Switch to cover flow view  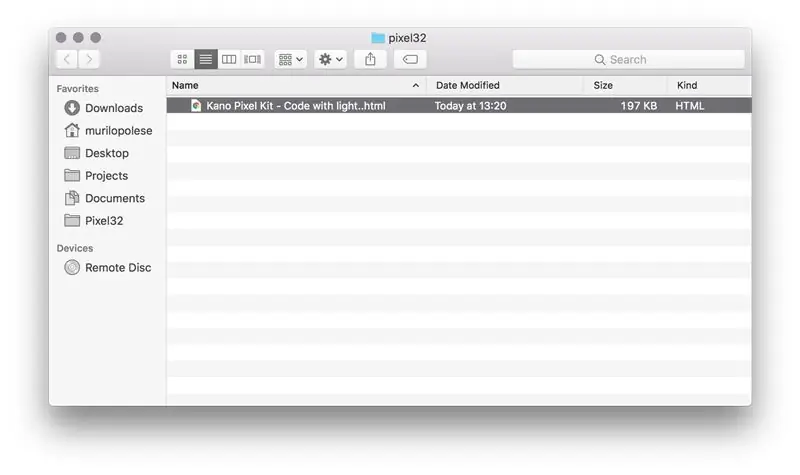point(253,59)
